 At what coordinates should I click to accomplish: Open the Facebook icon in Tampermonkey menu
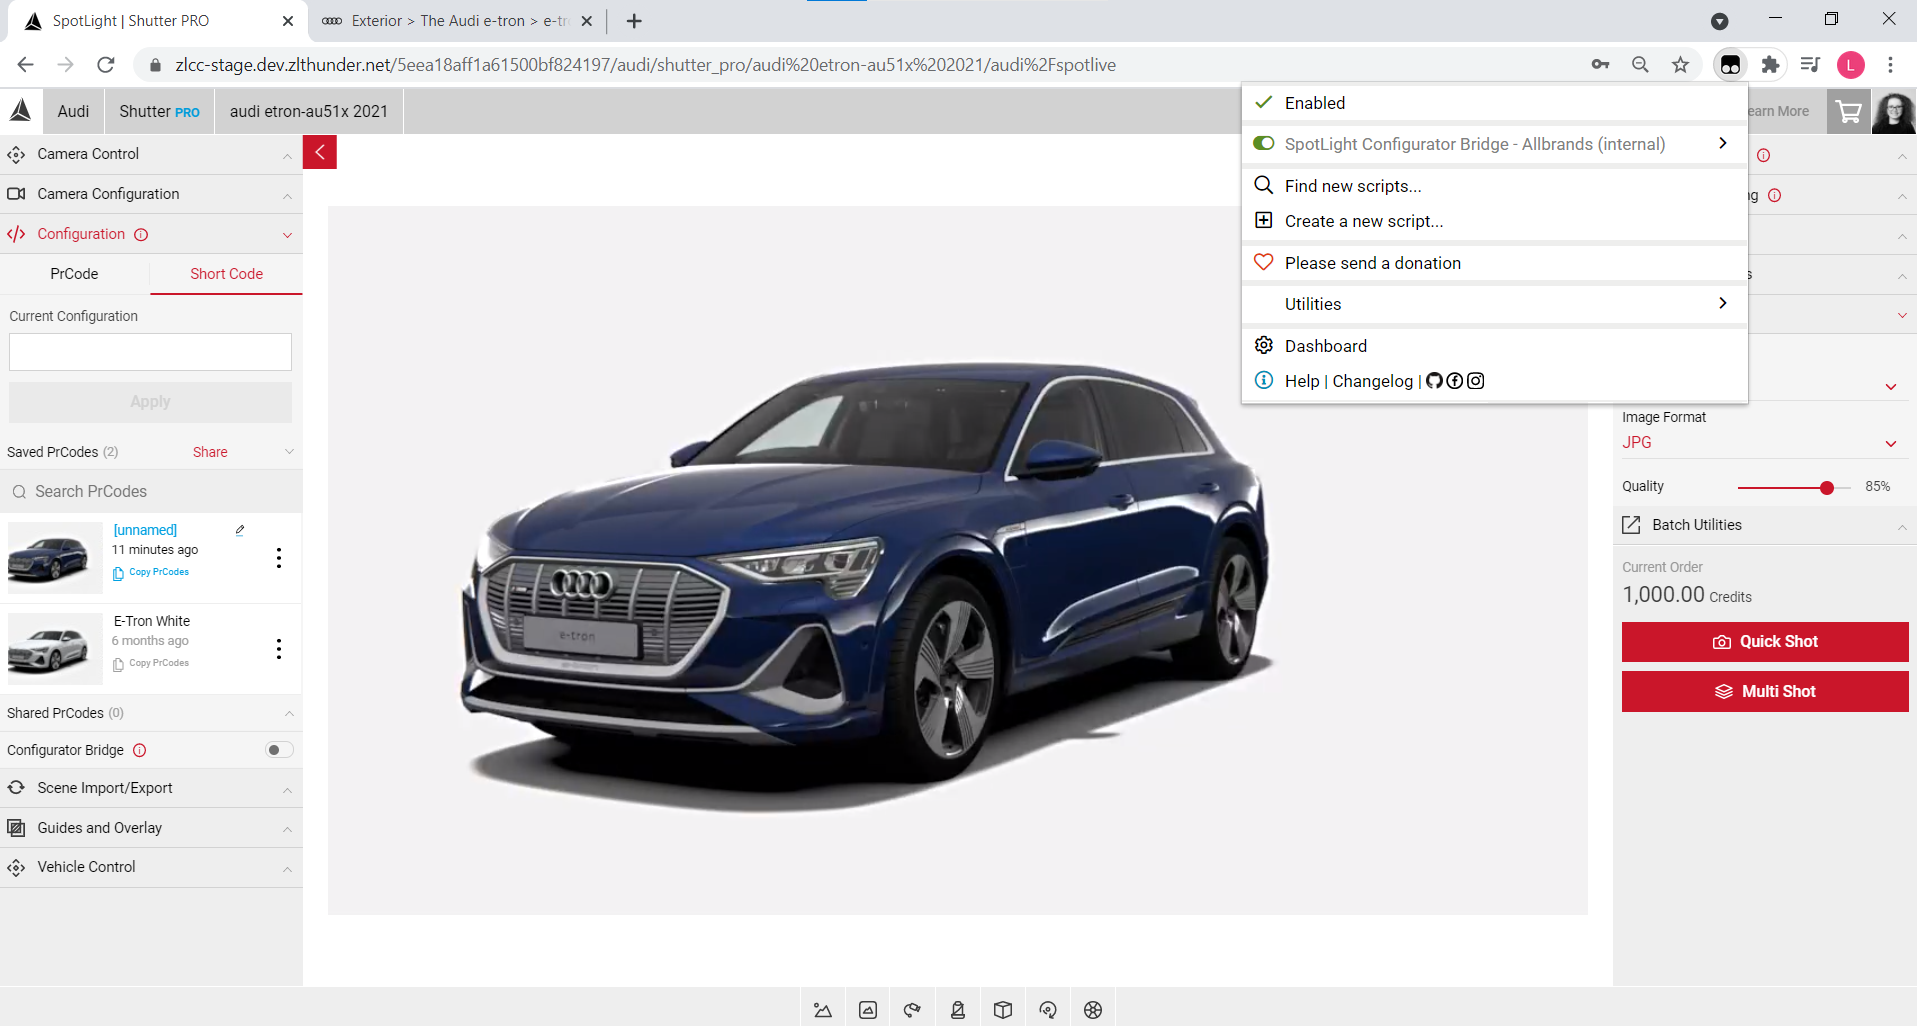tap(1455, 381)
